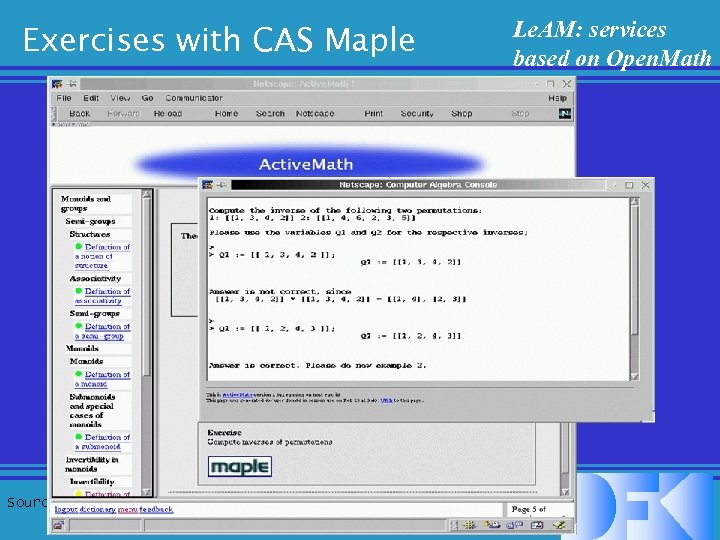Click sidebar scrollbar up arrow

click(x=146, y=194)
